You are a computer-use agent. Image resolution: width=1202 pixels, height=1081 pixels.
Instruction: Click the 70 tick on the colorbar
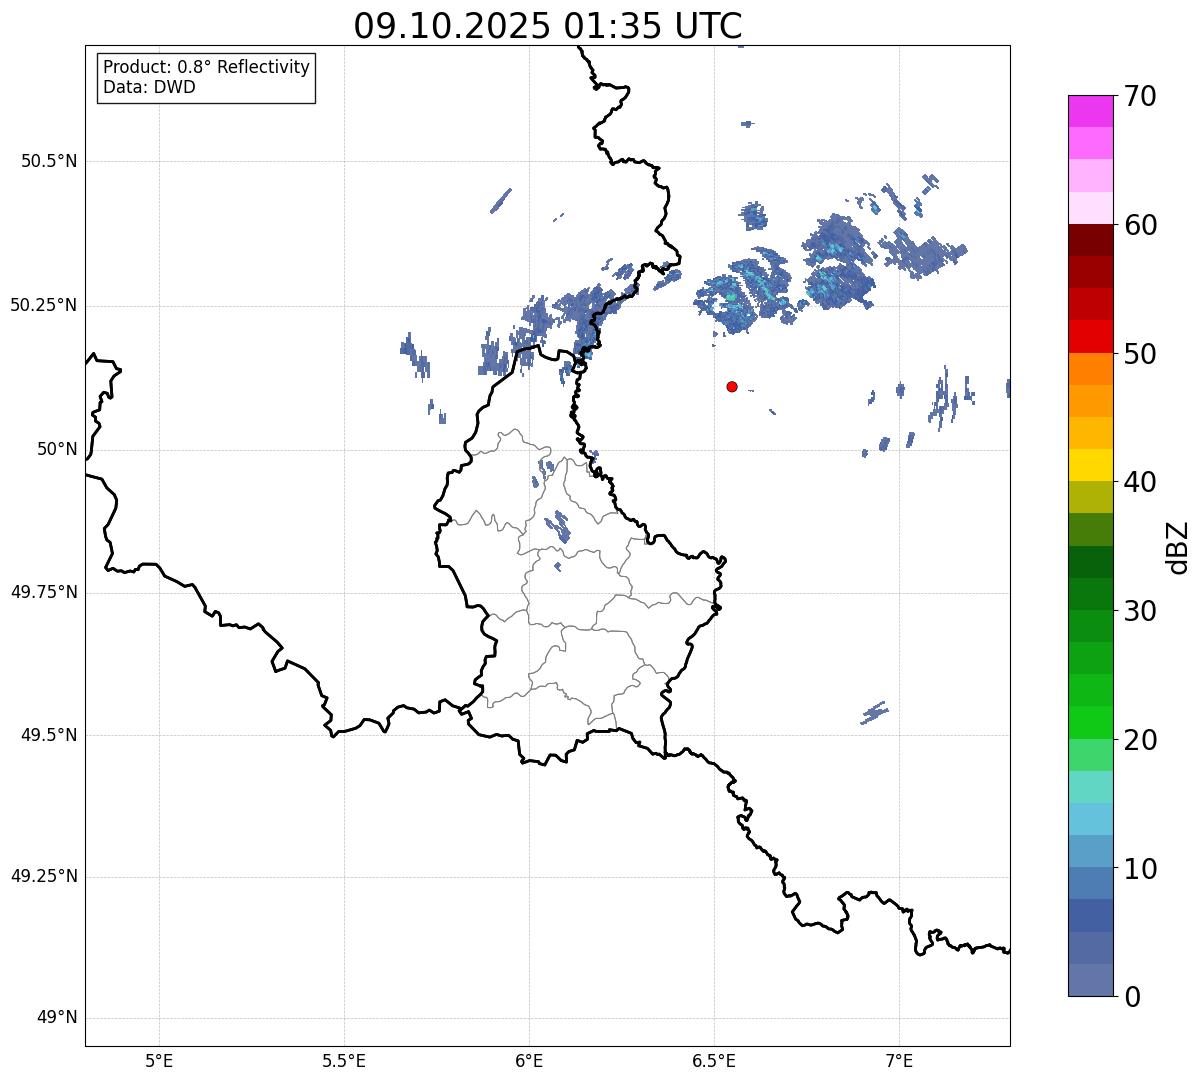1140,96
